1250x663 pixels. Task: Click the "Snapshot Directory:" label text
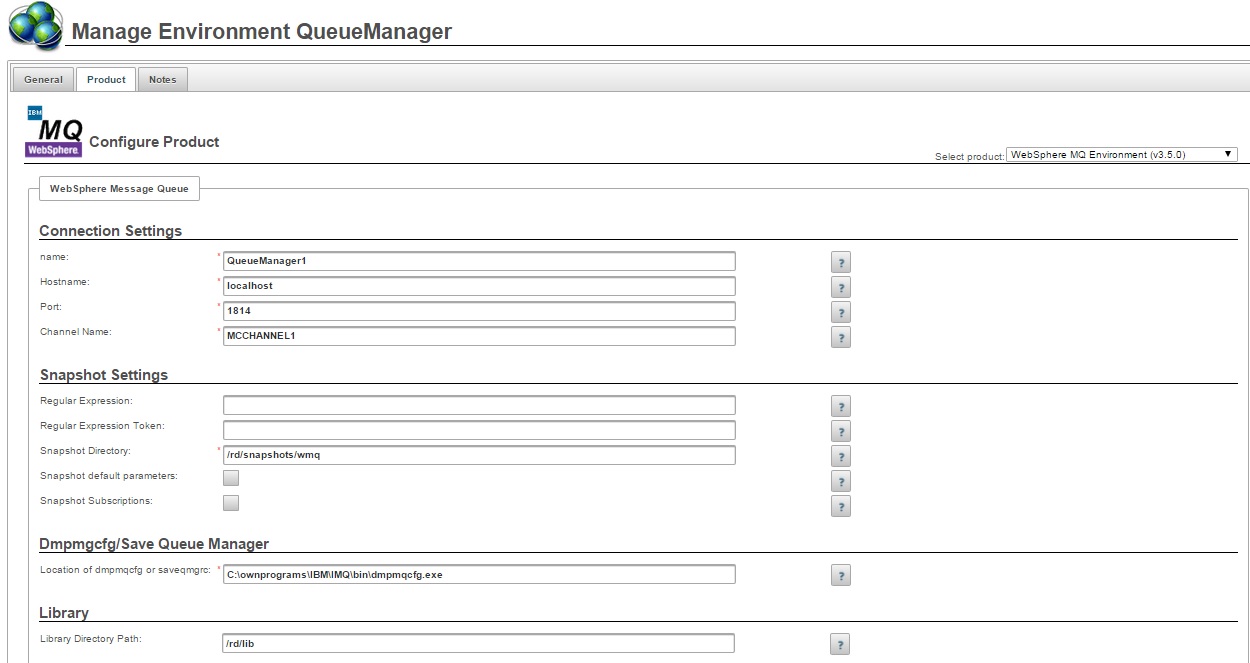click(85, 451)
